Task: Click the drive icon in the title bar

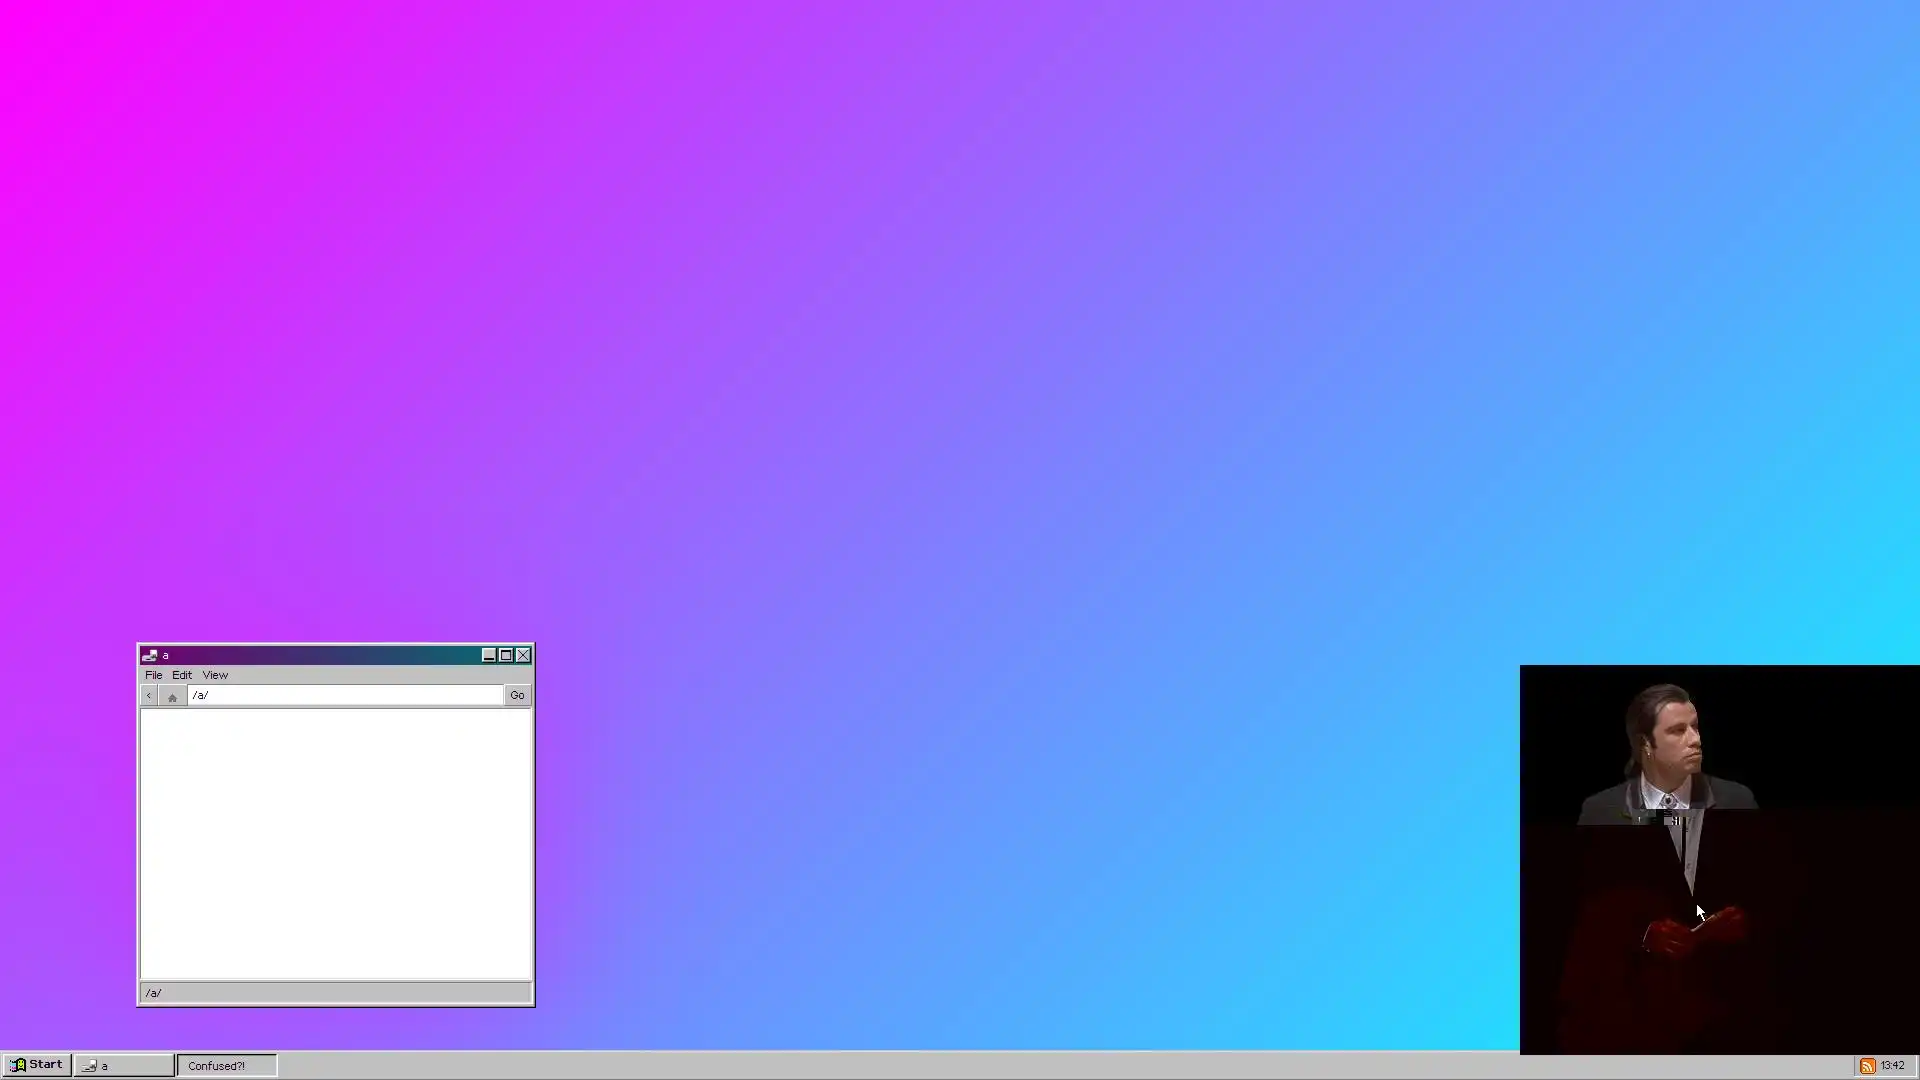Action: (149, 655)
